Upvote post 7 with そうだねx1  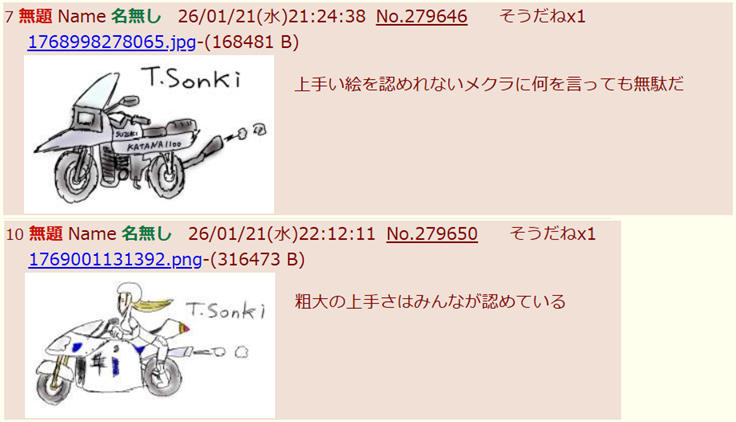click(542, 16)
